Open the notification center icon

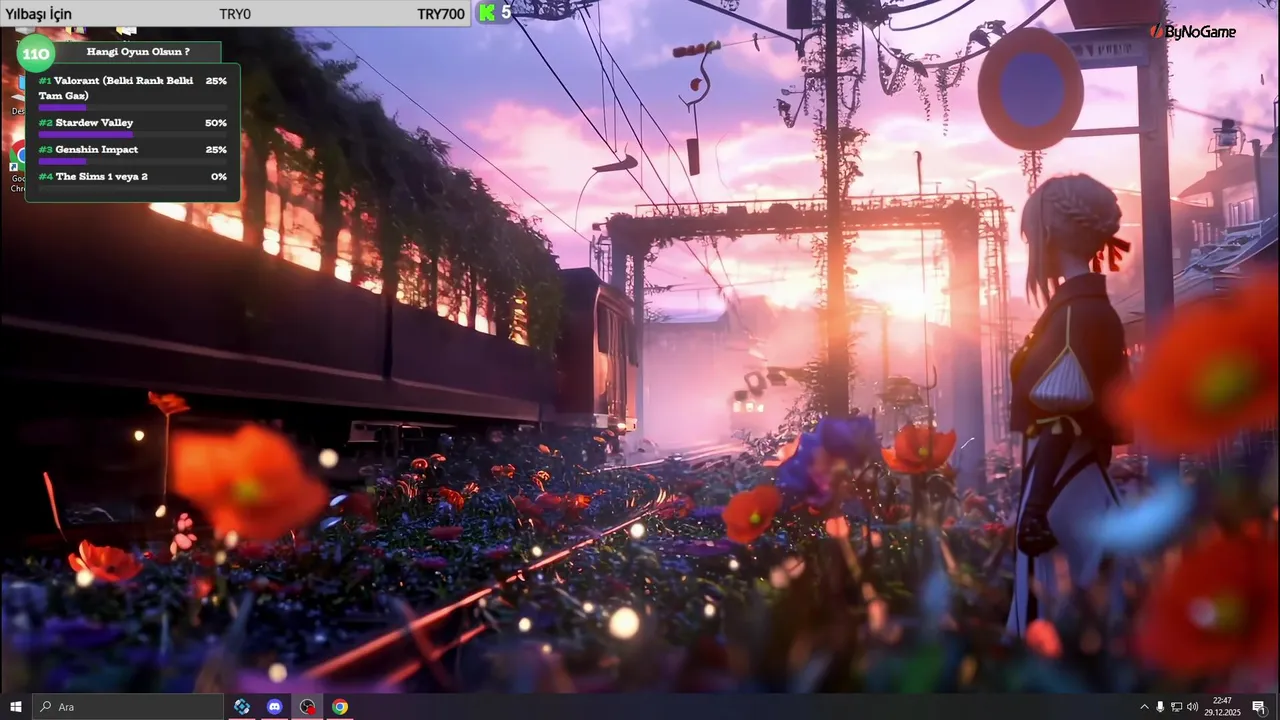click(1259, 707)
